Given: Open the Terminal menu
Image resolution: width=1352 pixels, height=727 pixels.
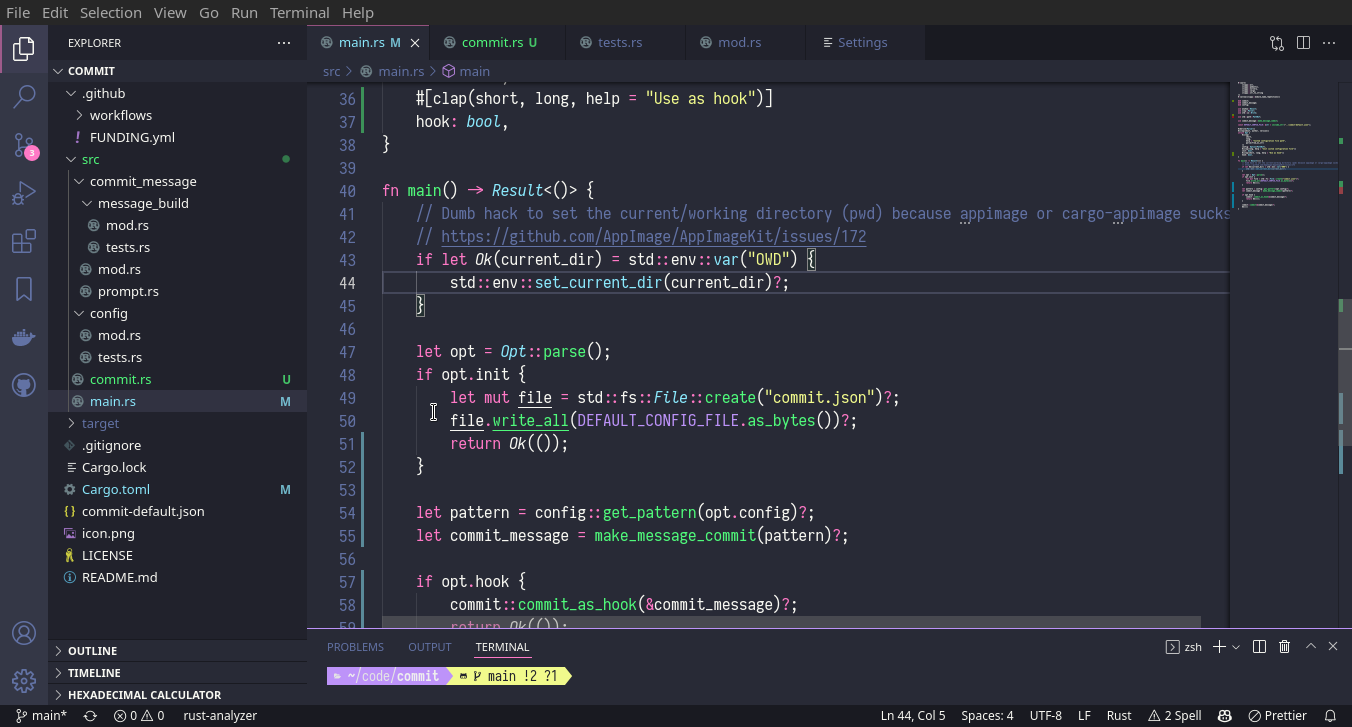Looking at the screenshot, I should 300,13.
